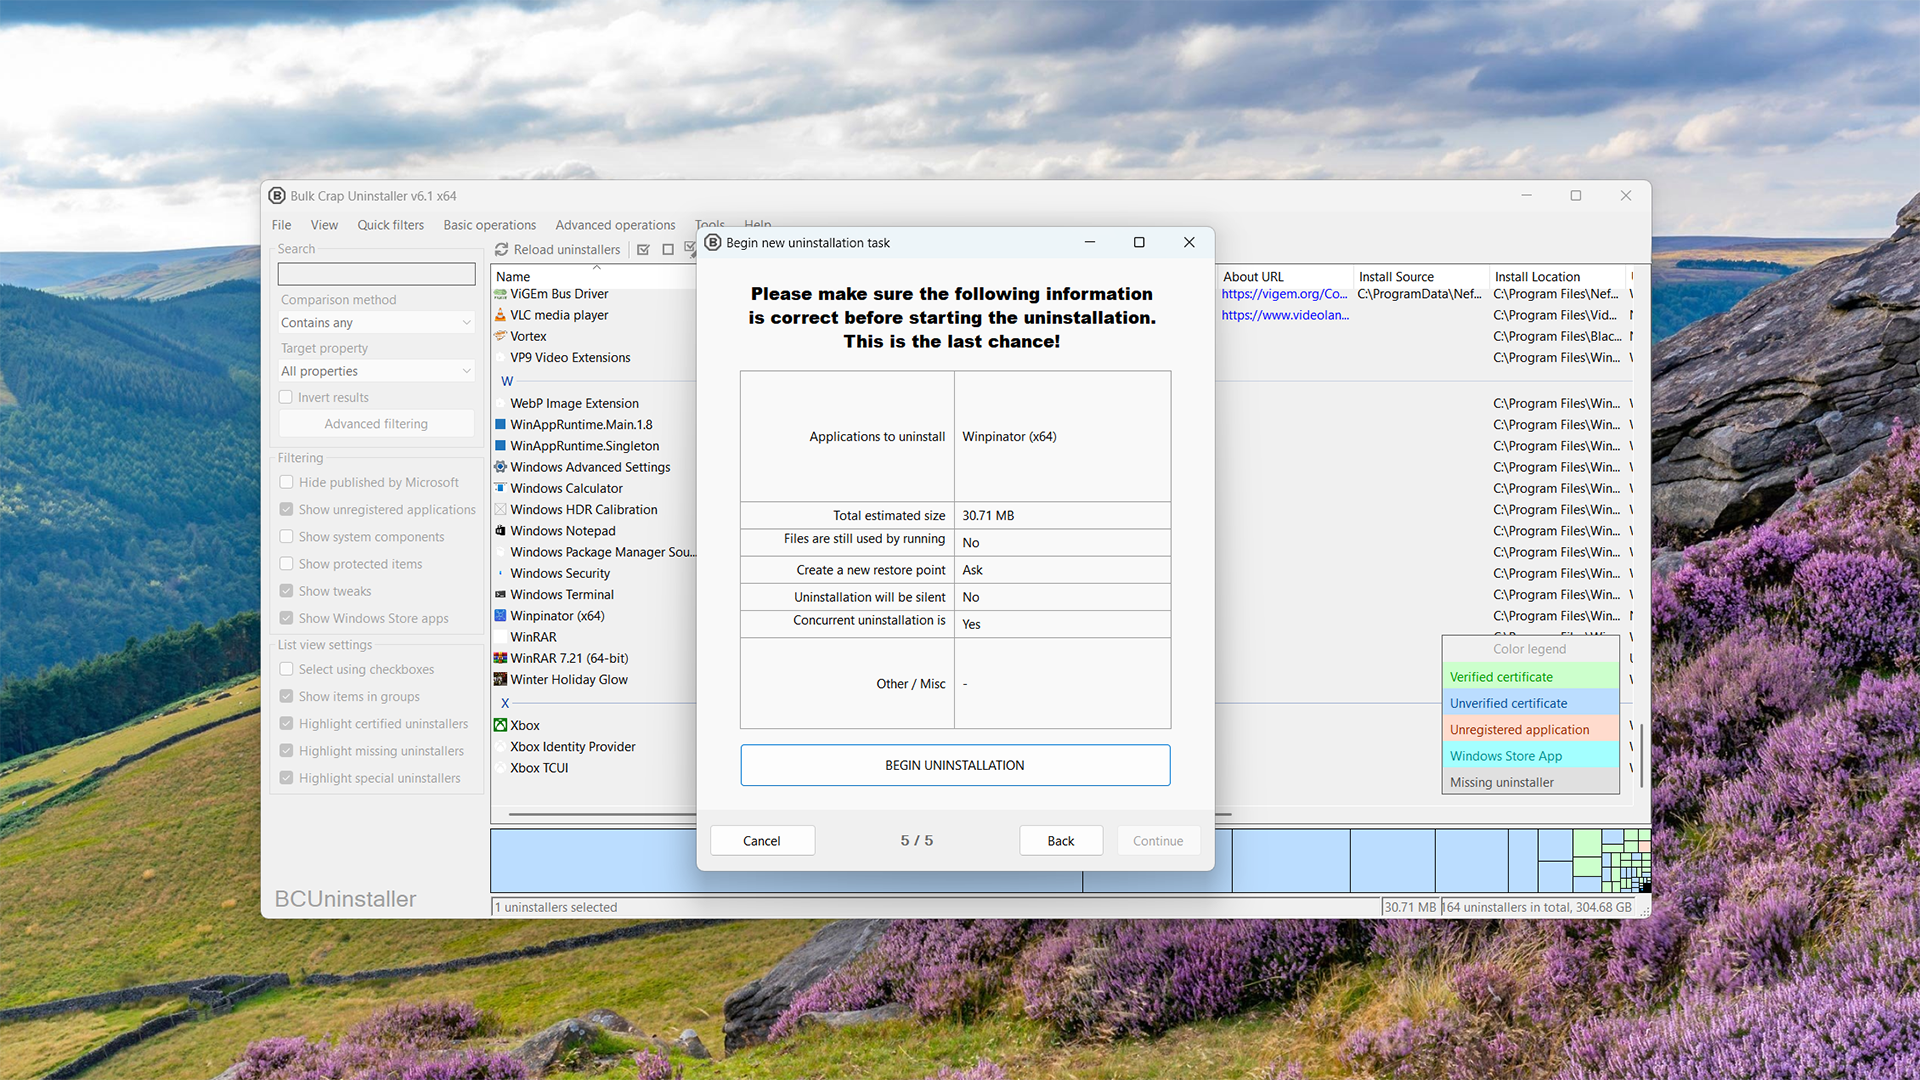The height and width of the screenshot is (1080, 1920).
Task: Enable Show system components
Action: [286, 537]
